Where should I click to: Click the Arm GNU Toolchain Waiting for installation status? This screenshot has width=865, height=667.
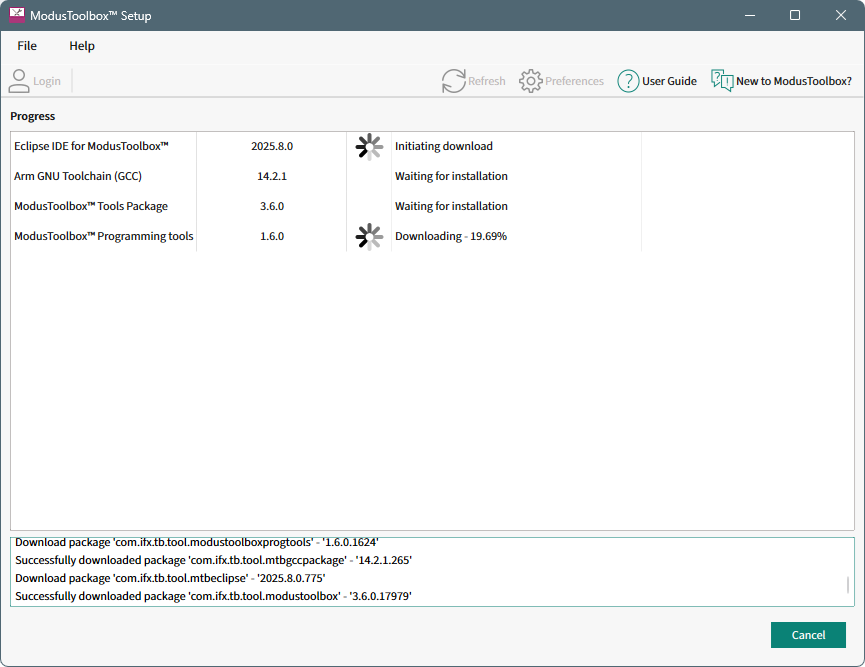click(451, 176)
